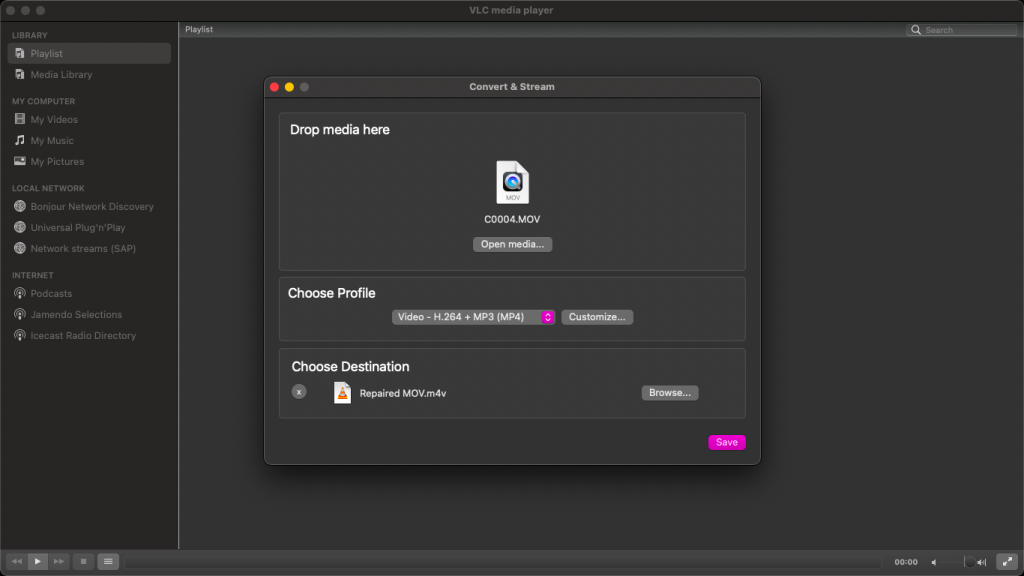Click the VLC cone destination file icon

342,392
